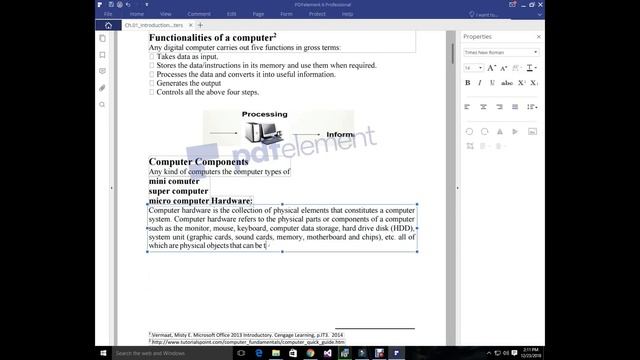Click the 'Computer Components' heading text

[x=198, y=162]
